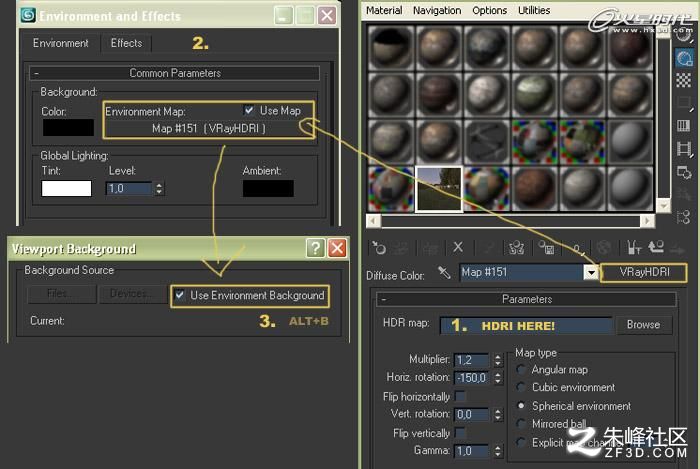Open the Navigation menu
This screenshot has width=700, height=469.
tap(437, 10)
